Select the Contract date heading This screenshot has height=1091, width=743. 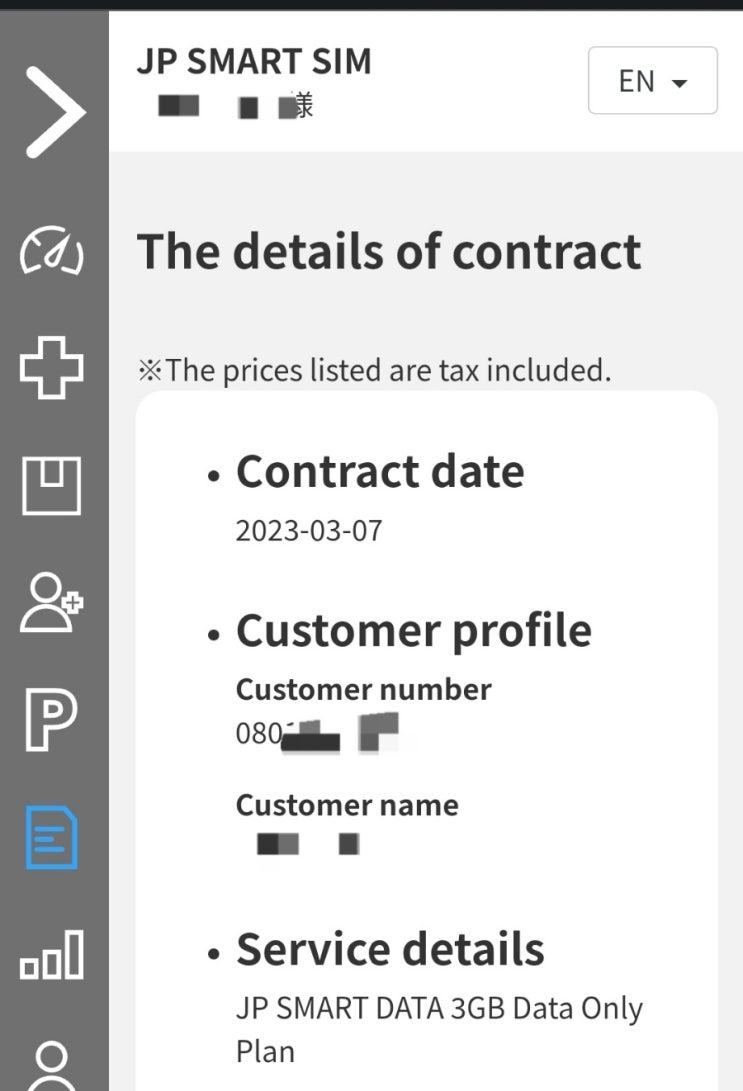pos(380,472)
